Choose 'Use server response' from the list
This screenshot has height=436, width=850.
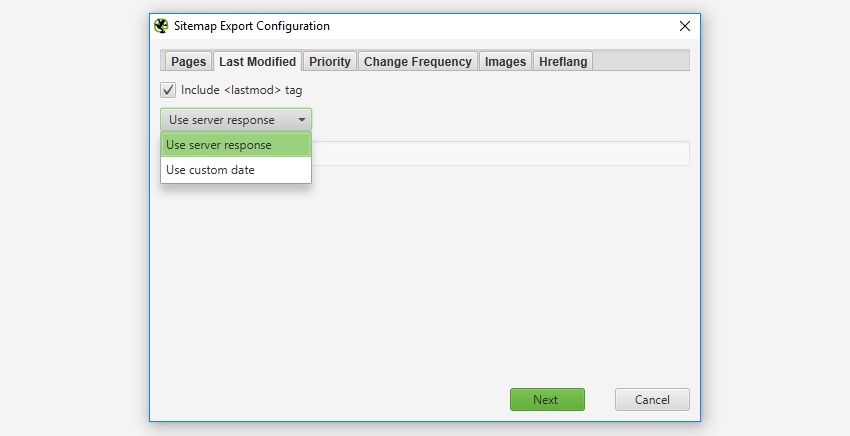click(x=236, y=145)
